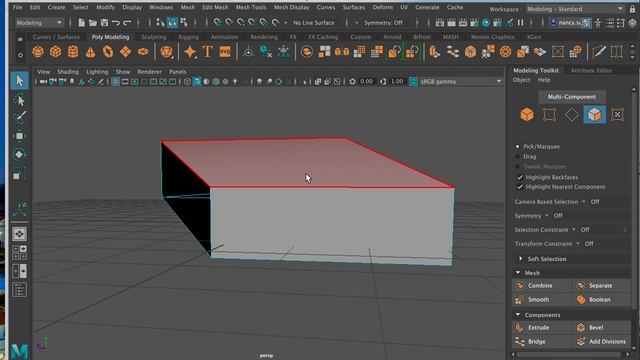
Task: Click the SVG shelf icon
Action: [x=225, y=52]
